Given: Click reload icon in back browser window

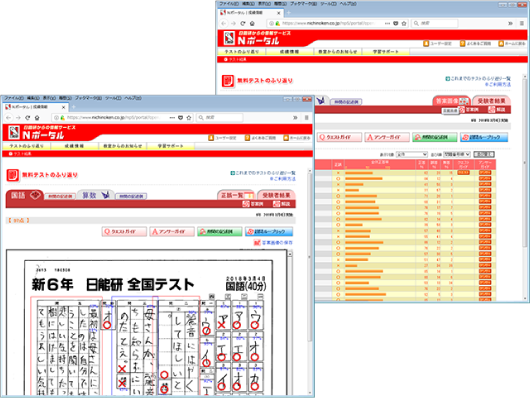Looking at the screenshot, I should pos(243,23).
